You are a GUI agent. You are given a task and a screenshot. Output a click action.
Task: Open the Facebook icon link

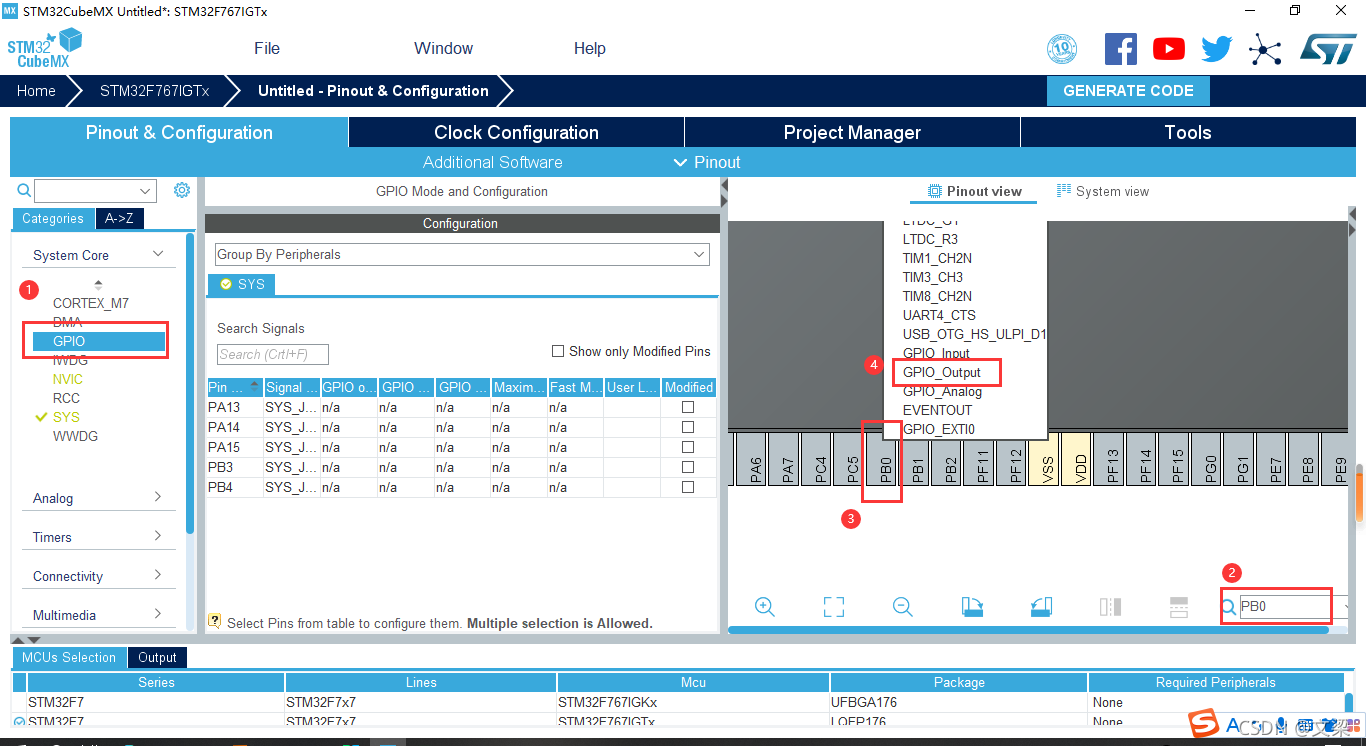[x=1120, y=49]
